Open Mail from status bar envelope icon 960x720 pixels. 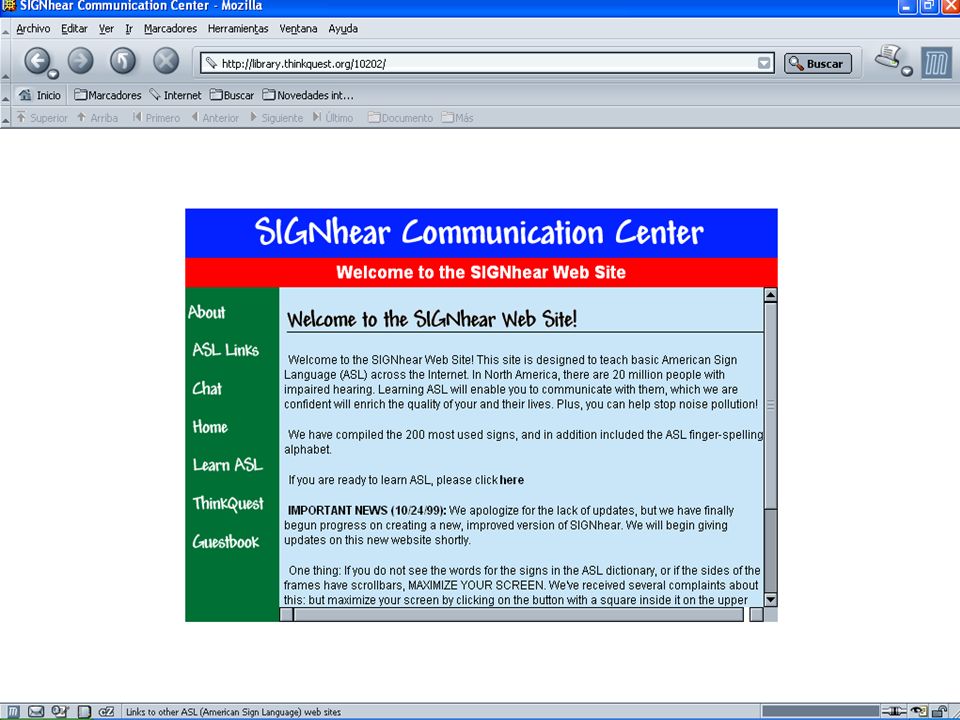(36, 711)
